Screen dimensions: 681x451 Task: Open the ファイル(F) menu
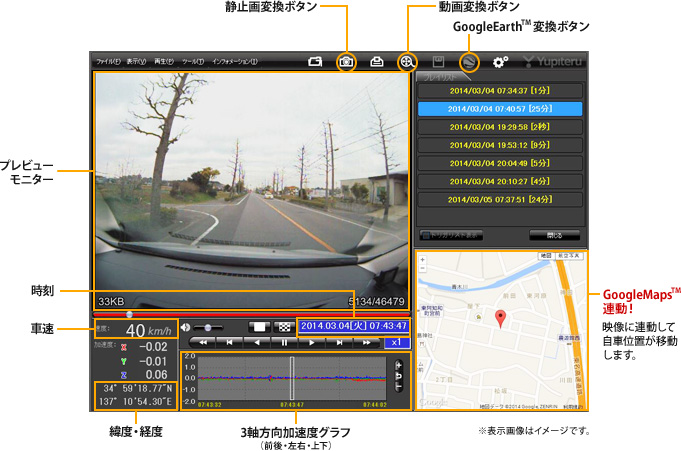[108, 62]
